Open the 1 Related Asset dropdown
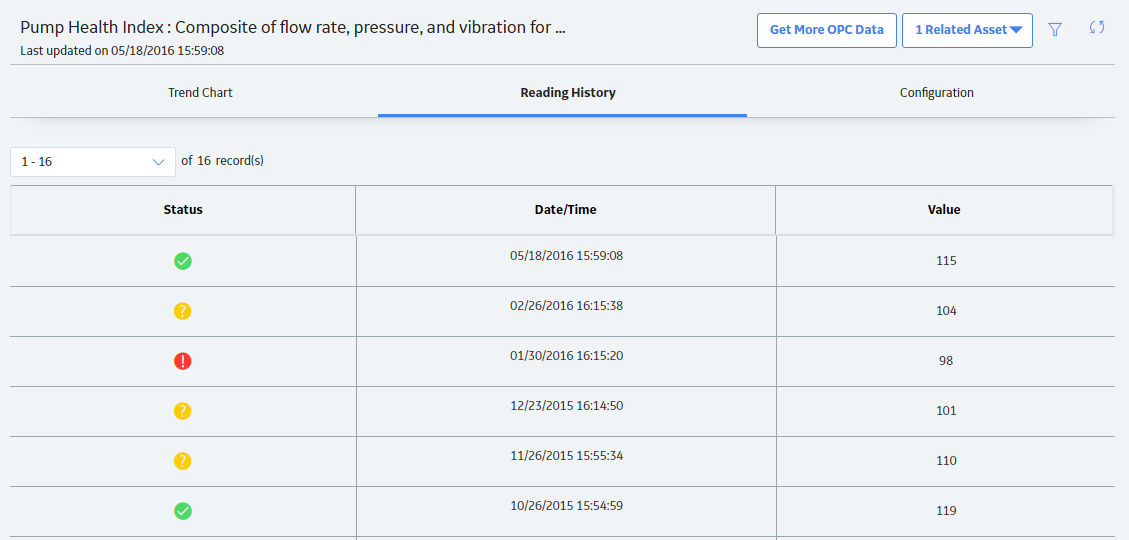Image resolution: width=1129 pixels, height=540 pixels. pos(967,30)
